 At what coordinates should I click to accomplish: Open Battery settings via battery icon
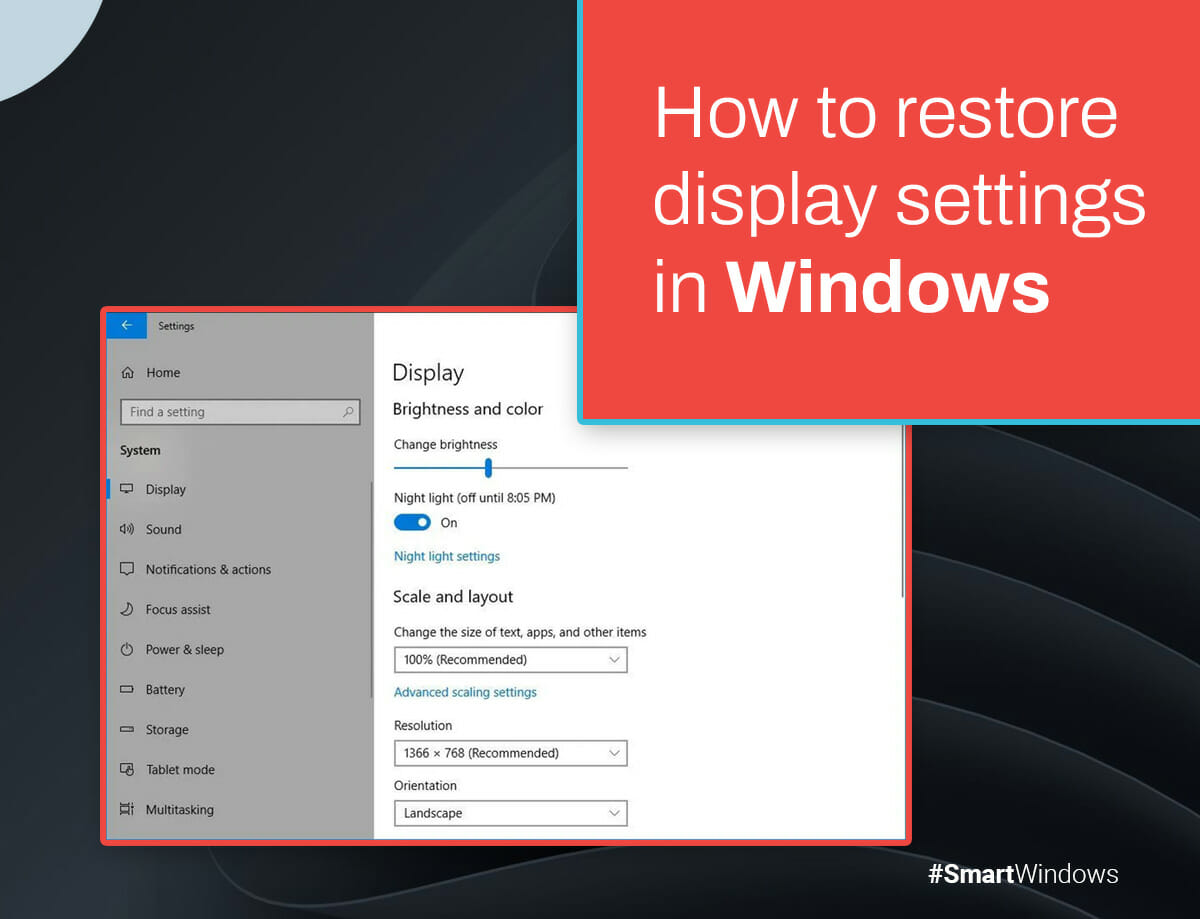tap(128, 689)
